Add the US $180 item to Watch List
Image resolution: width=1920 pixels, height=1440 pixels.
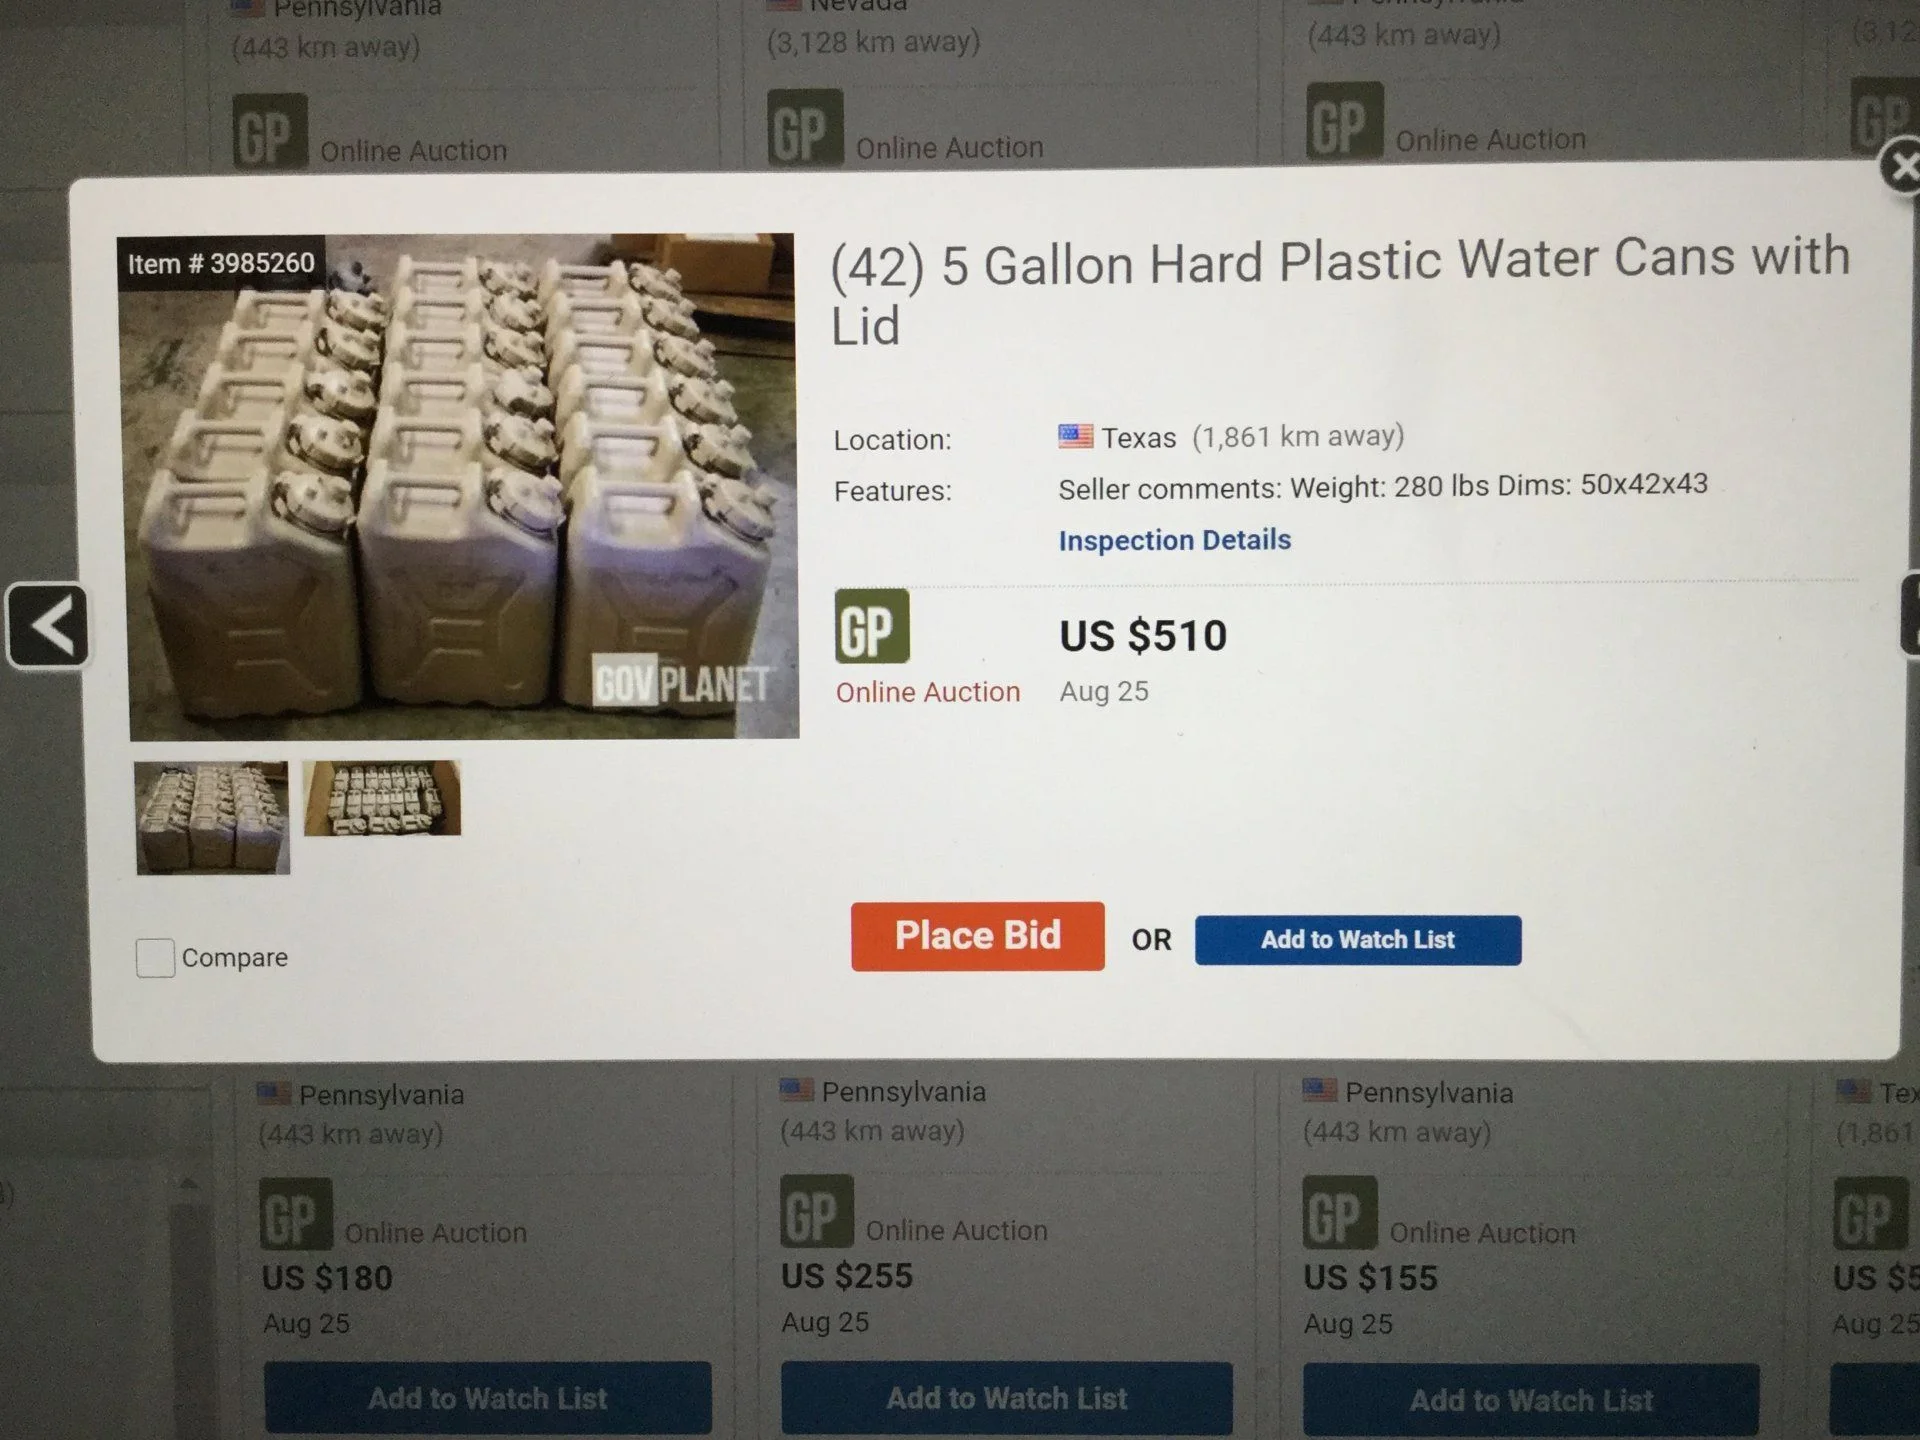(488, 1398)
